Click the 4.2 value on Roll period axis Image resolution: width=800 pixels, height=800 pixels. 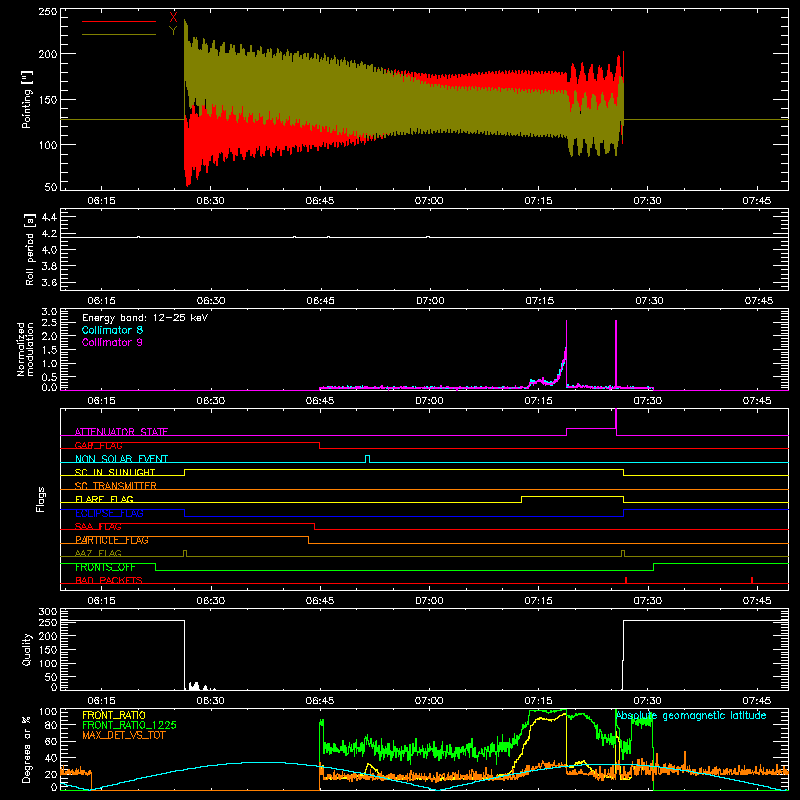[49, 234]
